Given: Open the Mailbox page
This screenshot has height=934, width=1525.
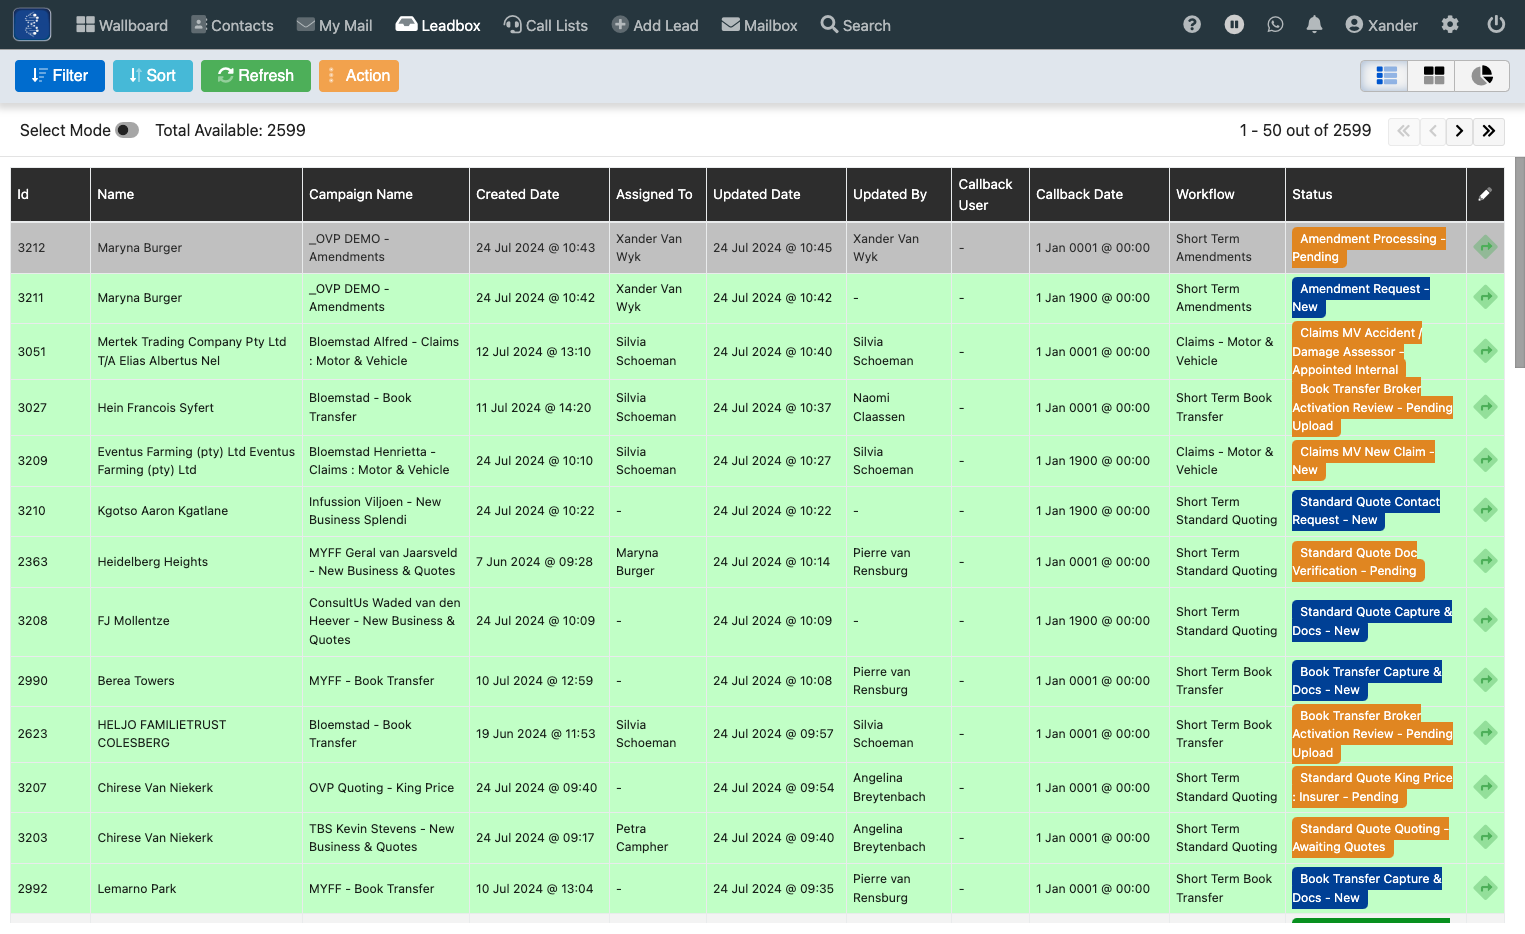Looking at the screenshot, I should coord(760,25).
